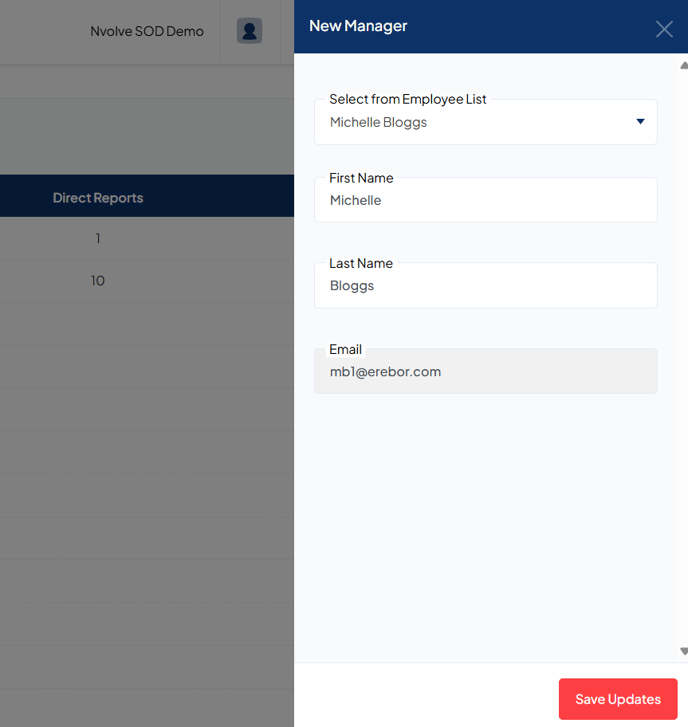688x727 pixels.
Task: Click the panel scrollbar down arrow
Action: [x=683, y=651]
